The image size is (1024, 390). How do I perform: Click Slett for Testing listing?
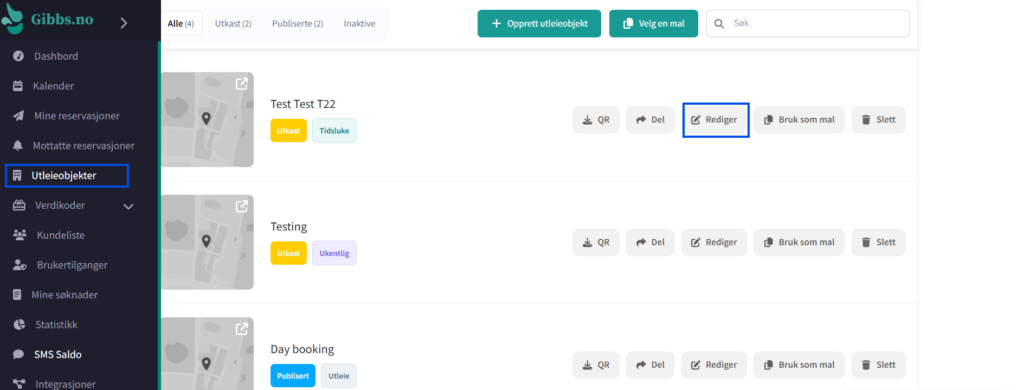pos(878,242)
